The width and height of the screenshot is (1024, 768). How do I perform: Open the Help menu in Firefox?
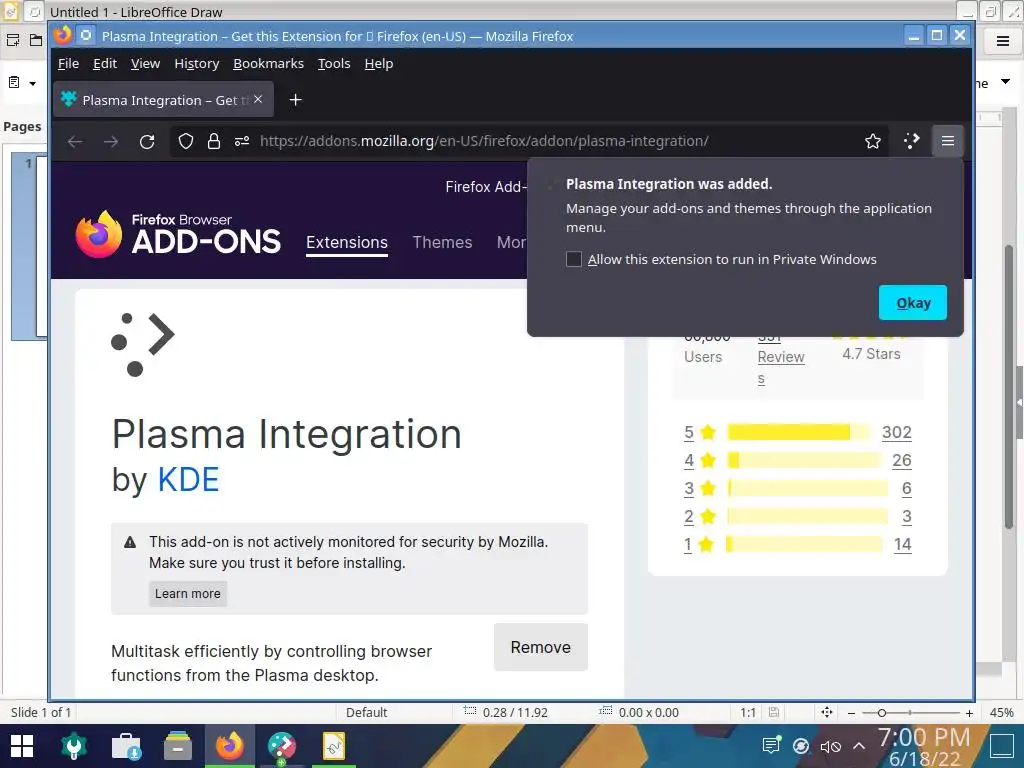[x=379, y=63]
